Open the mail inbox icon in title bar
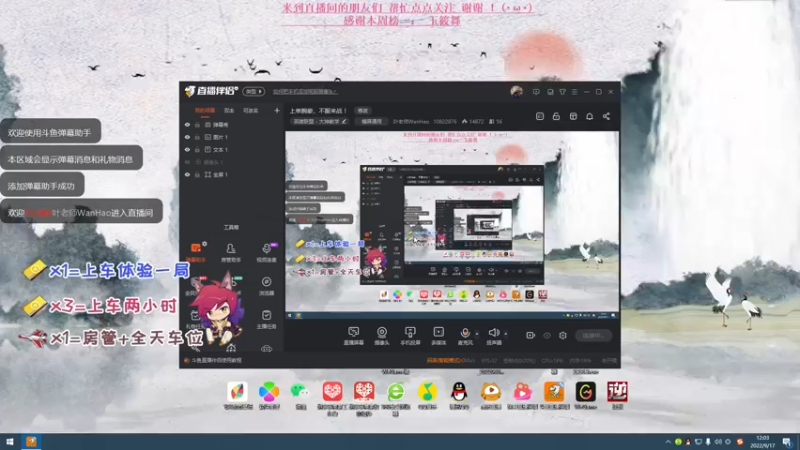This screenshot has height=450, width=800. coord(550,92)
